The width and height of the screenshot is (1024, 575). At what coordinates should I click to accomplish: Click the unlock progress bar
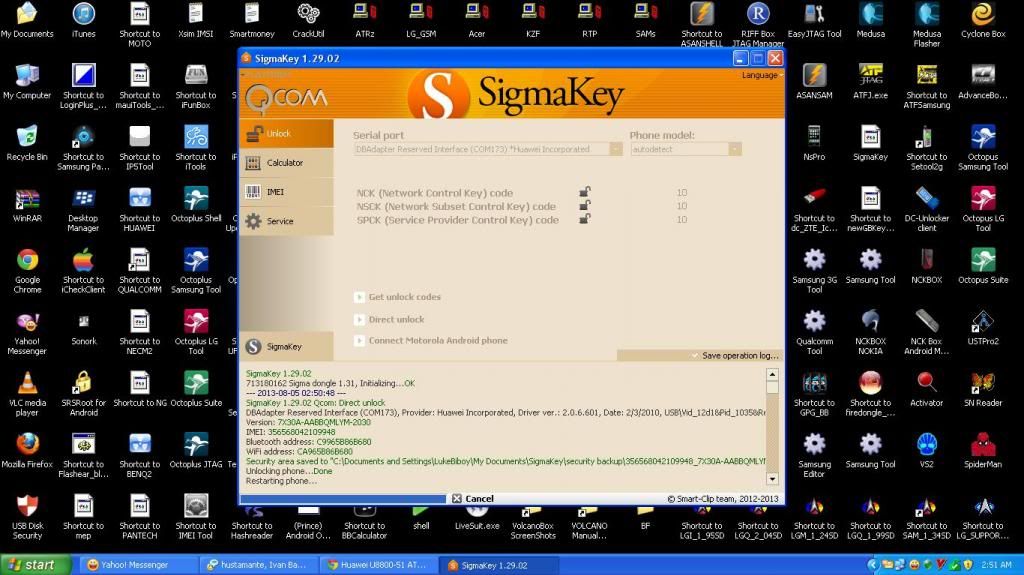(x=343, y=498)
